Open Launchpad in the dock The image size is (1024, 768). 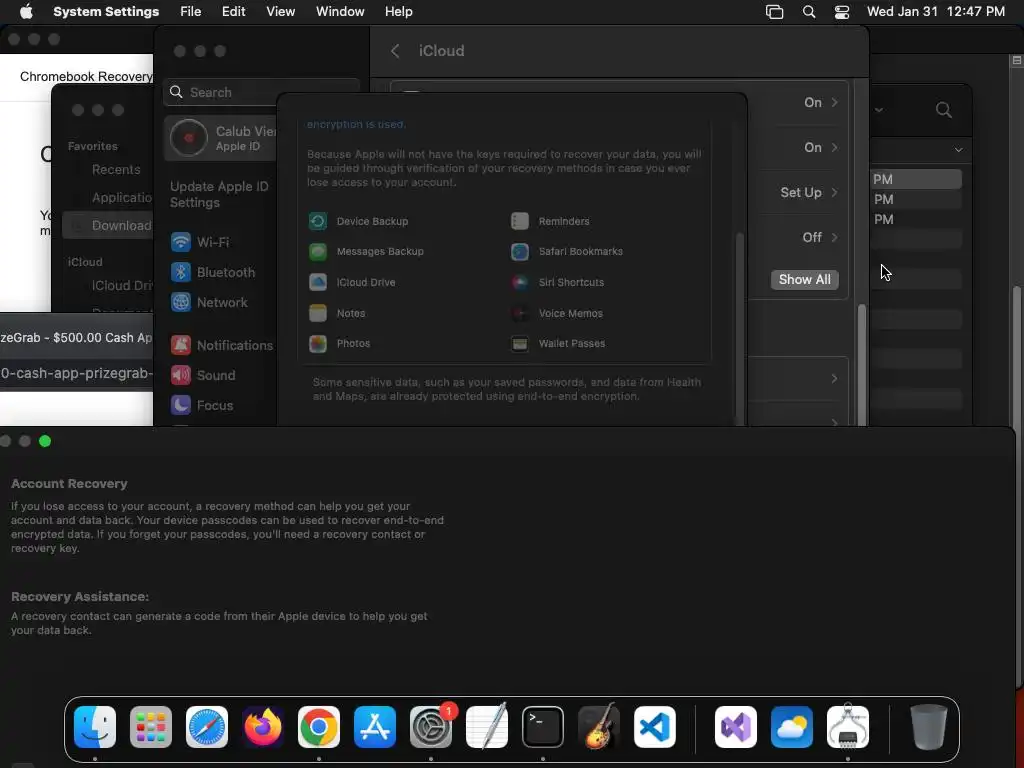151,727
